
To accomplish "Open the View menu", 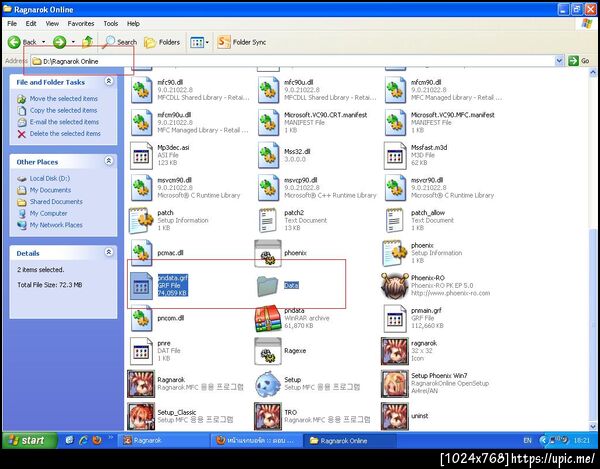I will (x=52, y=24).
